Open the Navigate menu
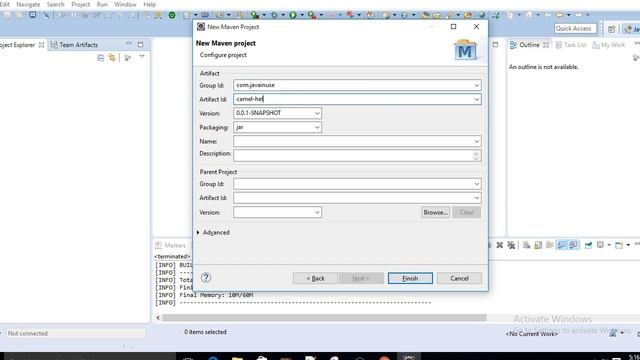 click(28, 4)
